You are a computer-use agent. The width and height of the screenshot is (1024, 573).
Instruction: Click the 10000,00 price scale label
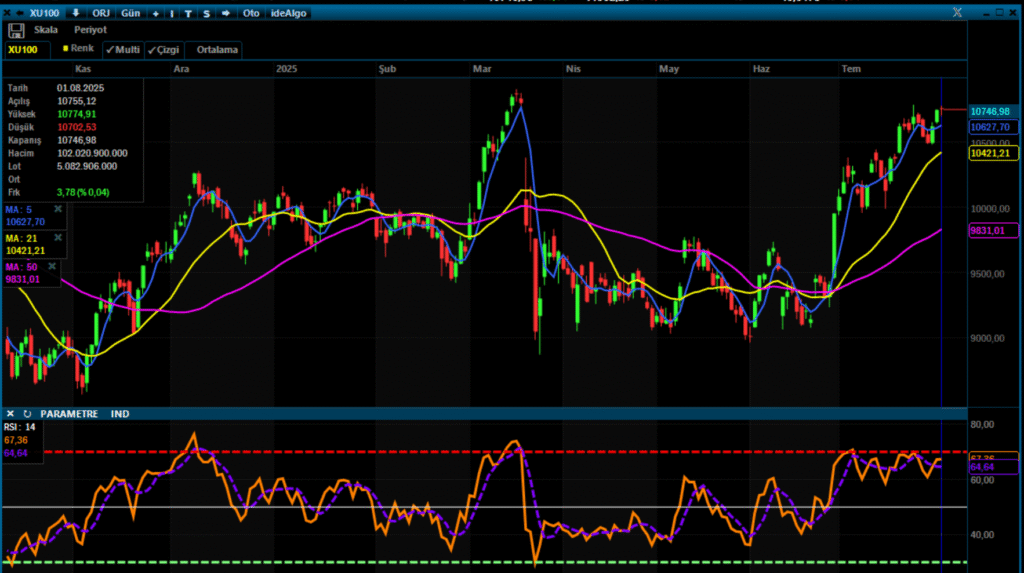point(990,208)
